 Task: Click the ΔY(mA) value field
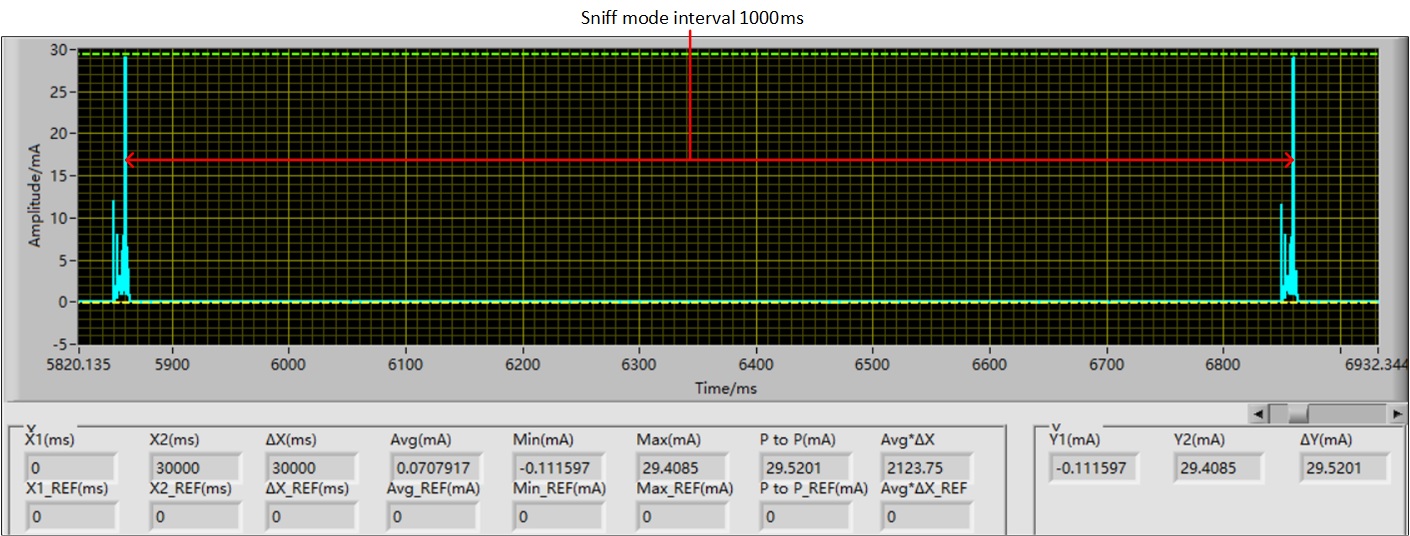pos(1345,467)
